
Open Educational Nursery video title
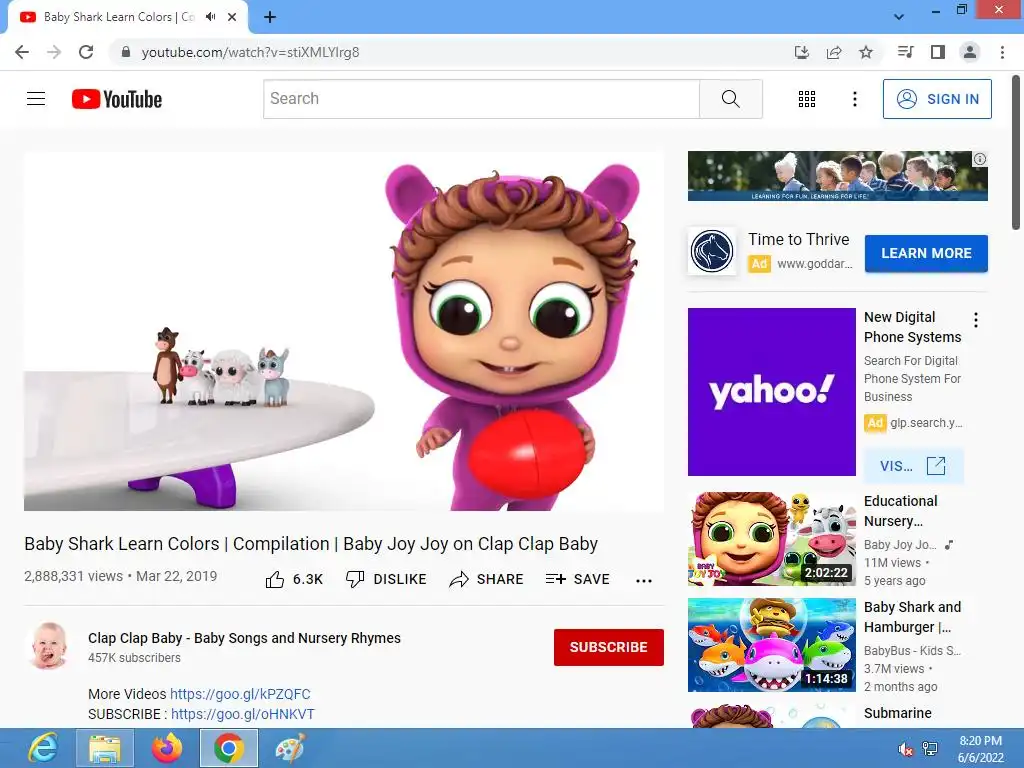pyautogui.click(x=901, y=511)
